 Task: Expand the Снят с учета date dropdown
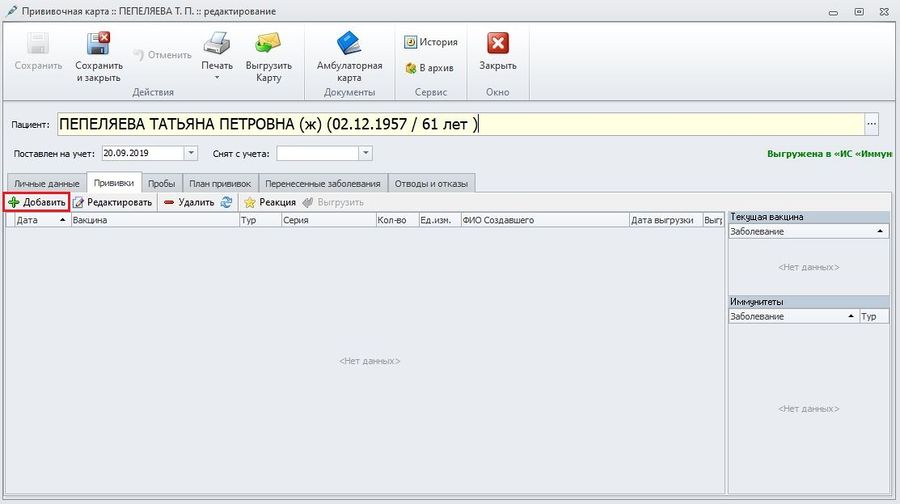(365, 153)
